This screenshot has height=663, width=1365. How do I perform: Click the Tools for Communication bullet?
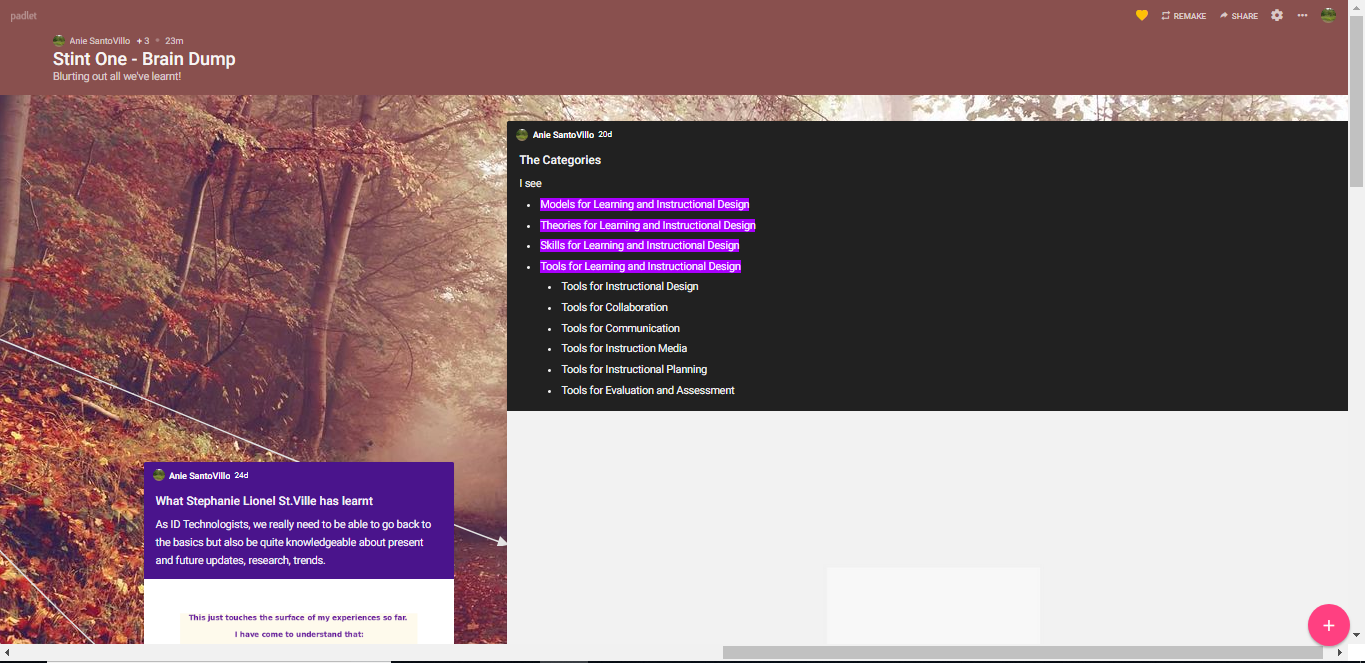[x=621, y=328]
